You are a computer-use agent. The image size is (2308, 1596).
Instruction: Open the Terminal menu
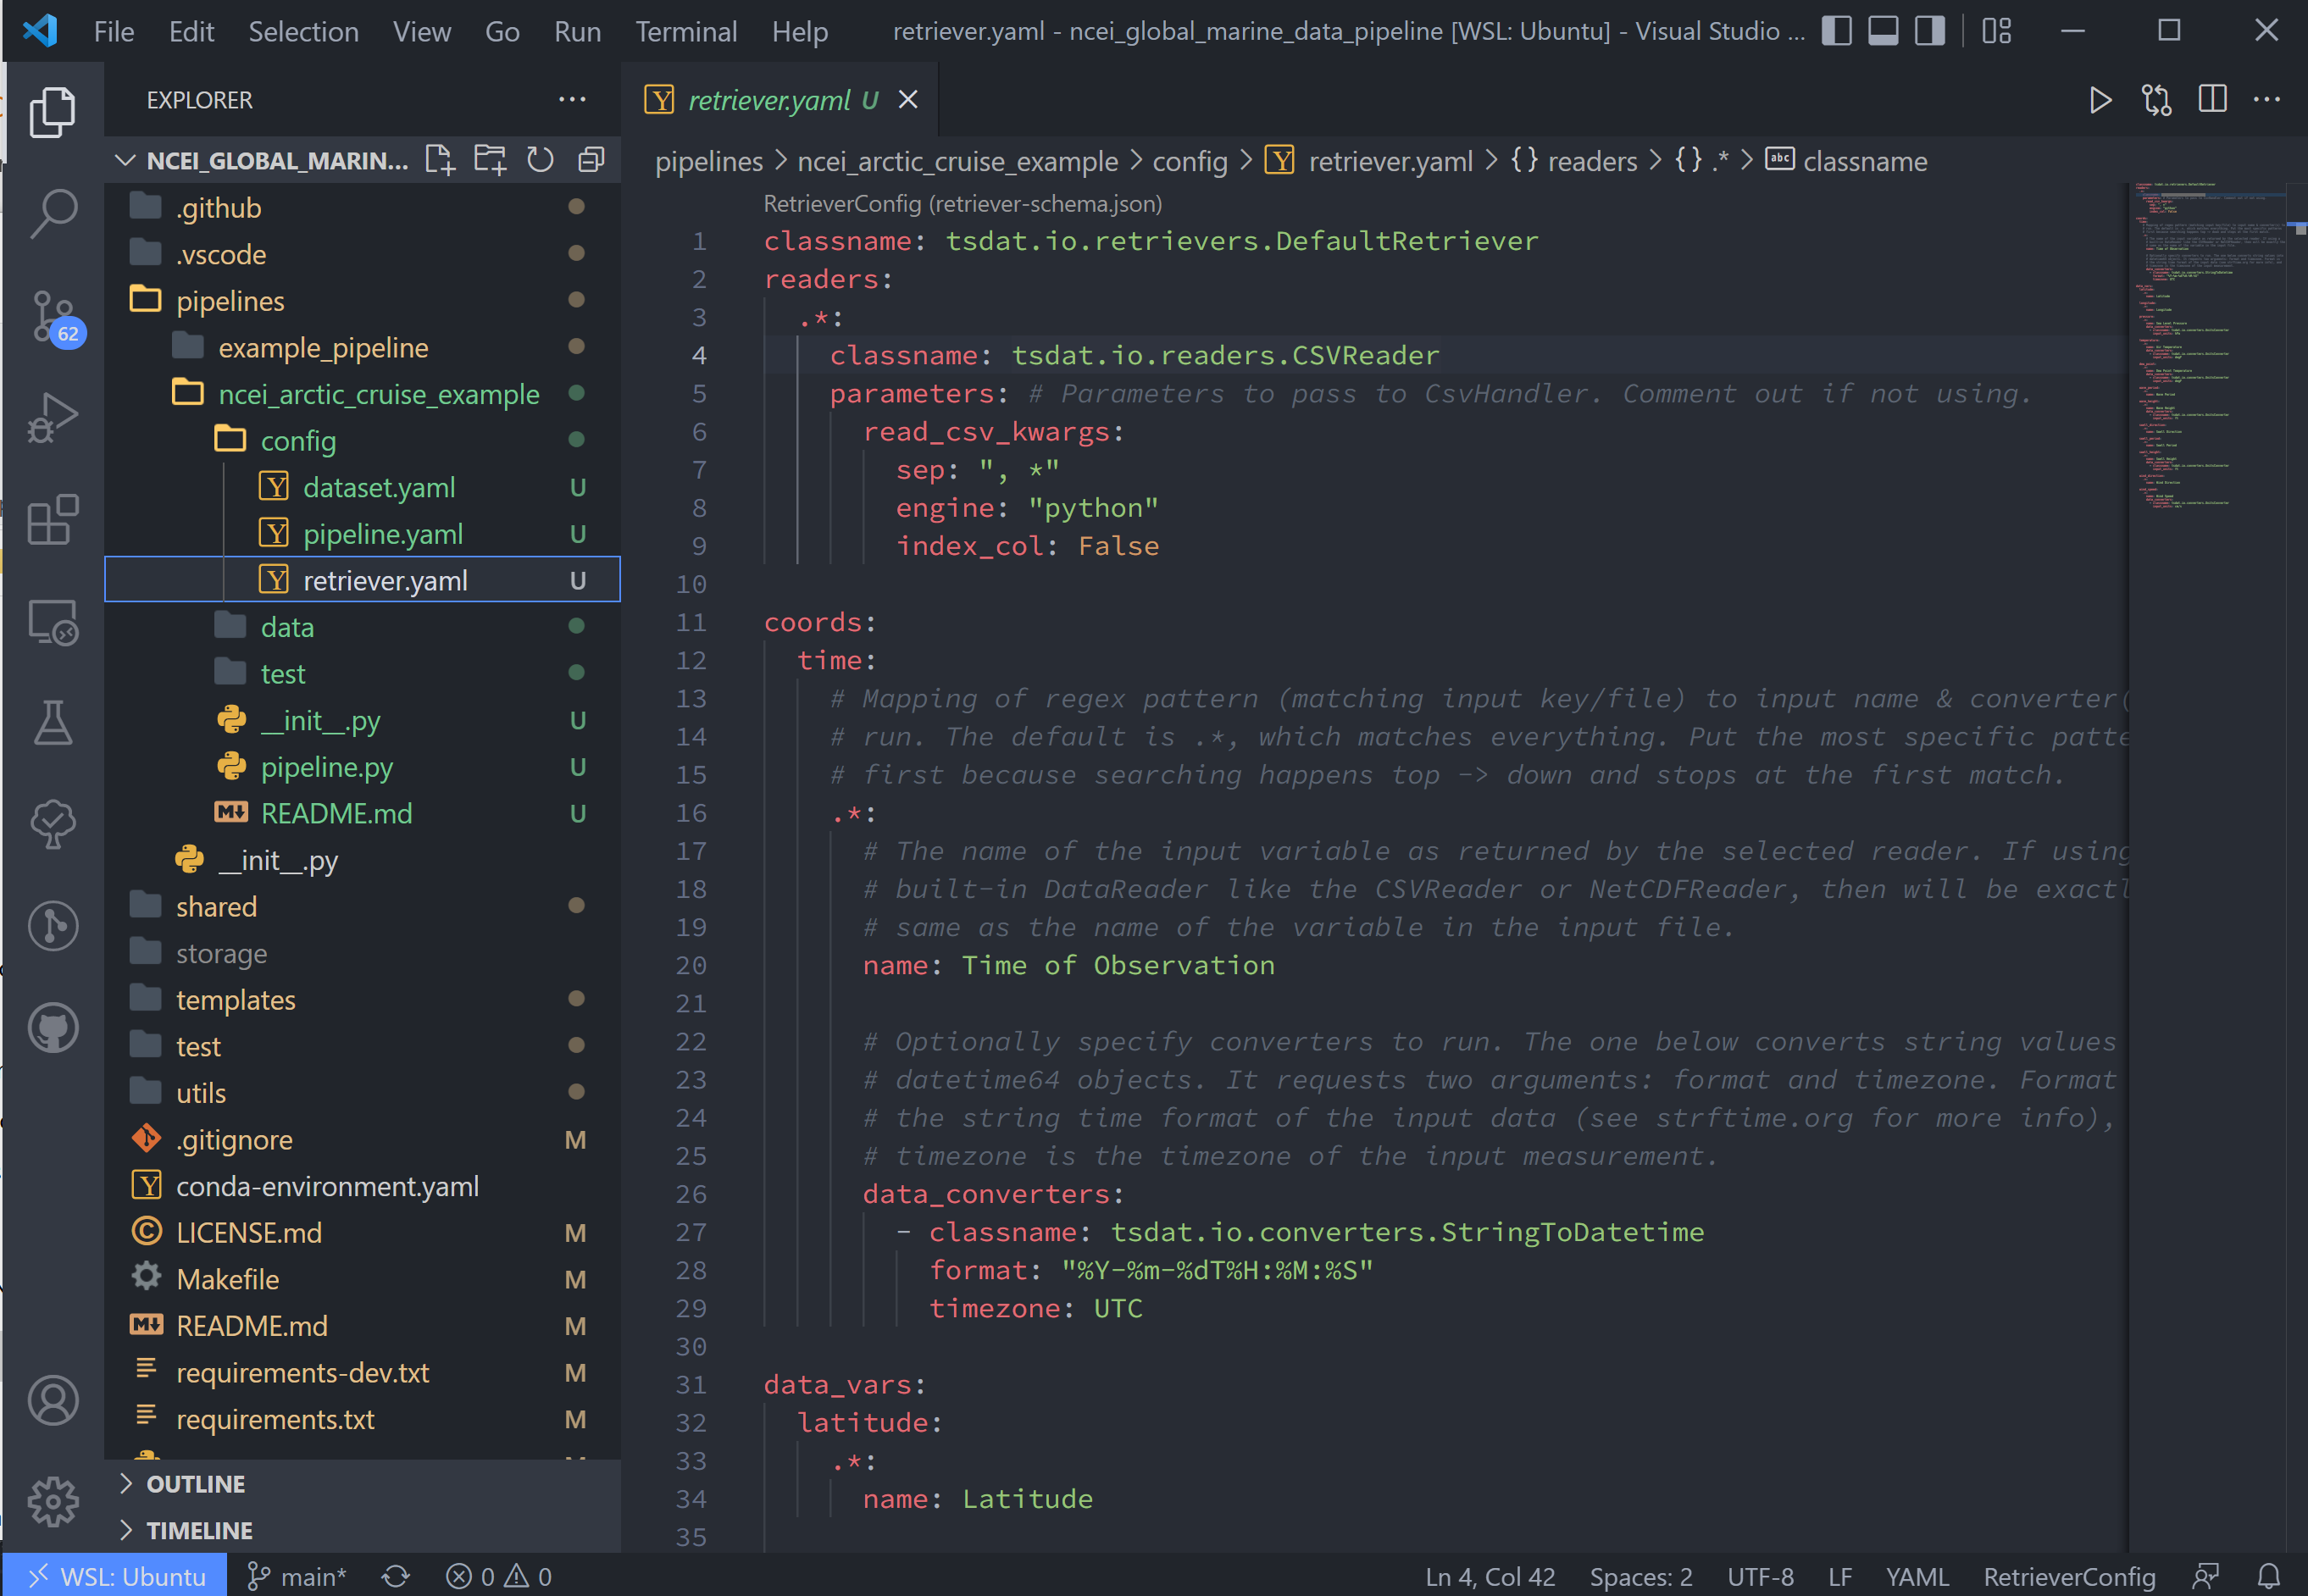[686, 32]
